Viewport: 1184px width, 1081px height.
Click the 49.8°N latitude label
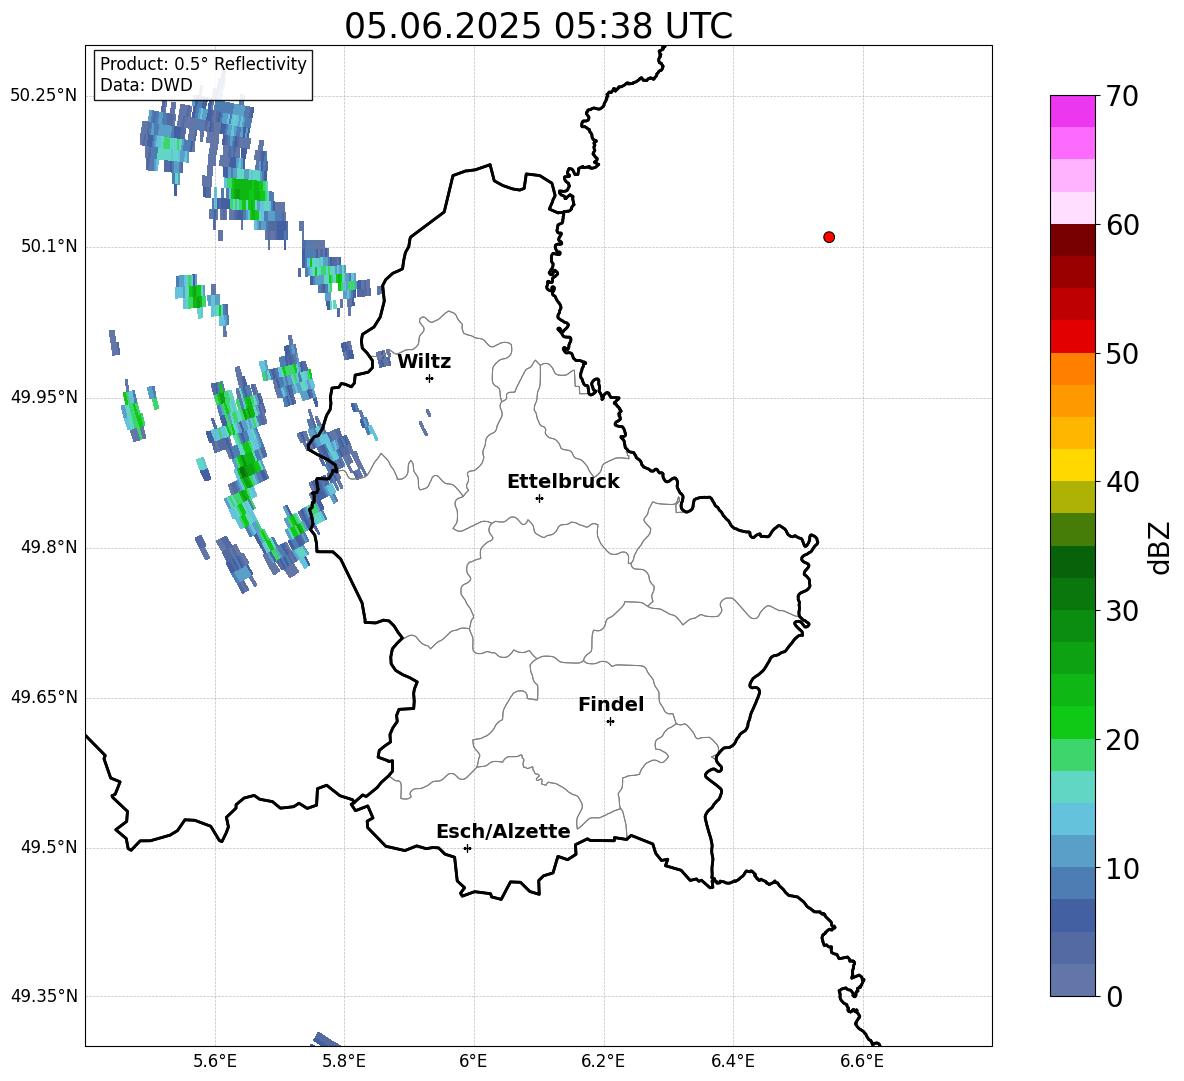point(49,547)
